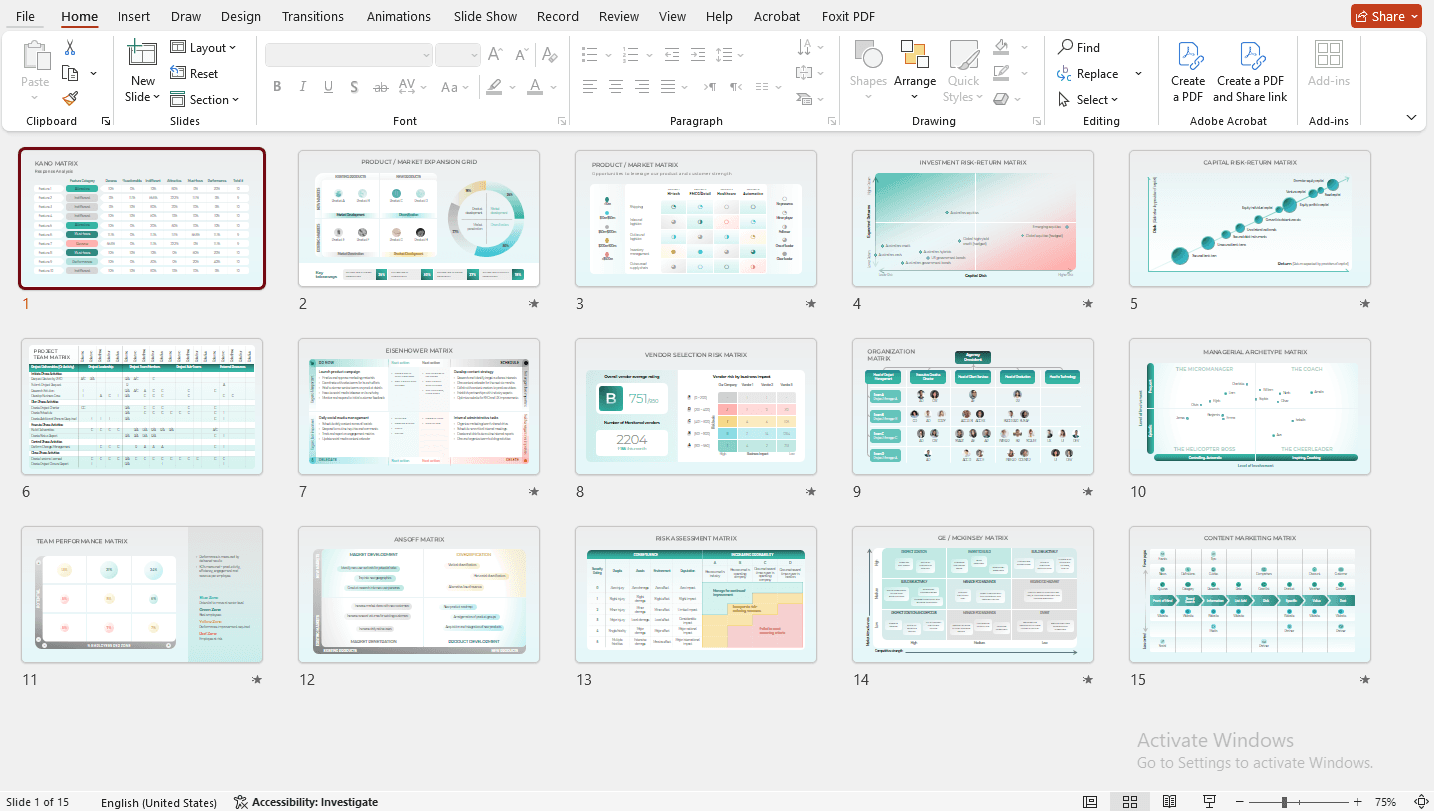Viewport: 1434px width, 811px height.
Task: Open the Share button dropdown
Action: pyautogui.click(x=1386, y=16)
